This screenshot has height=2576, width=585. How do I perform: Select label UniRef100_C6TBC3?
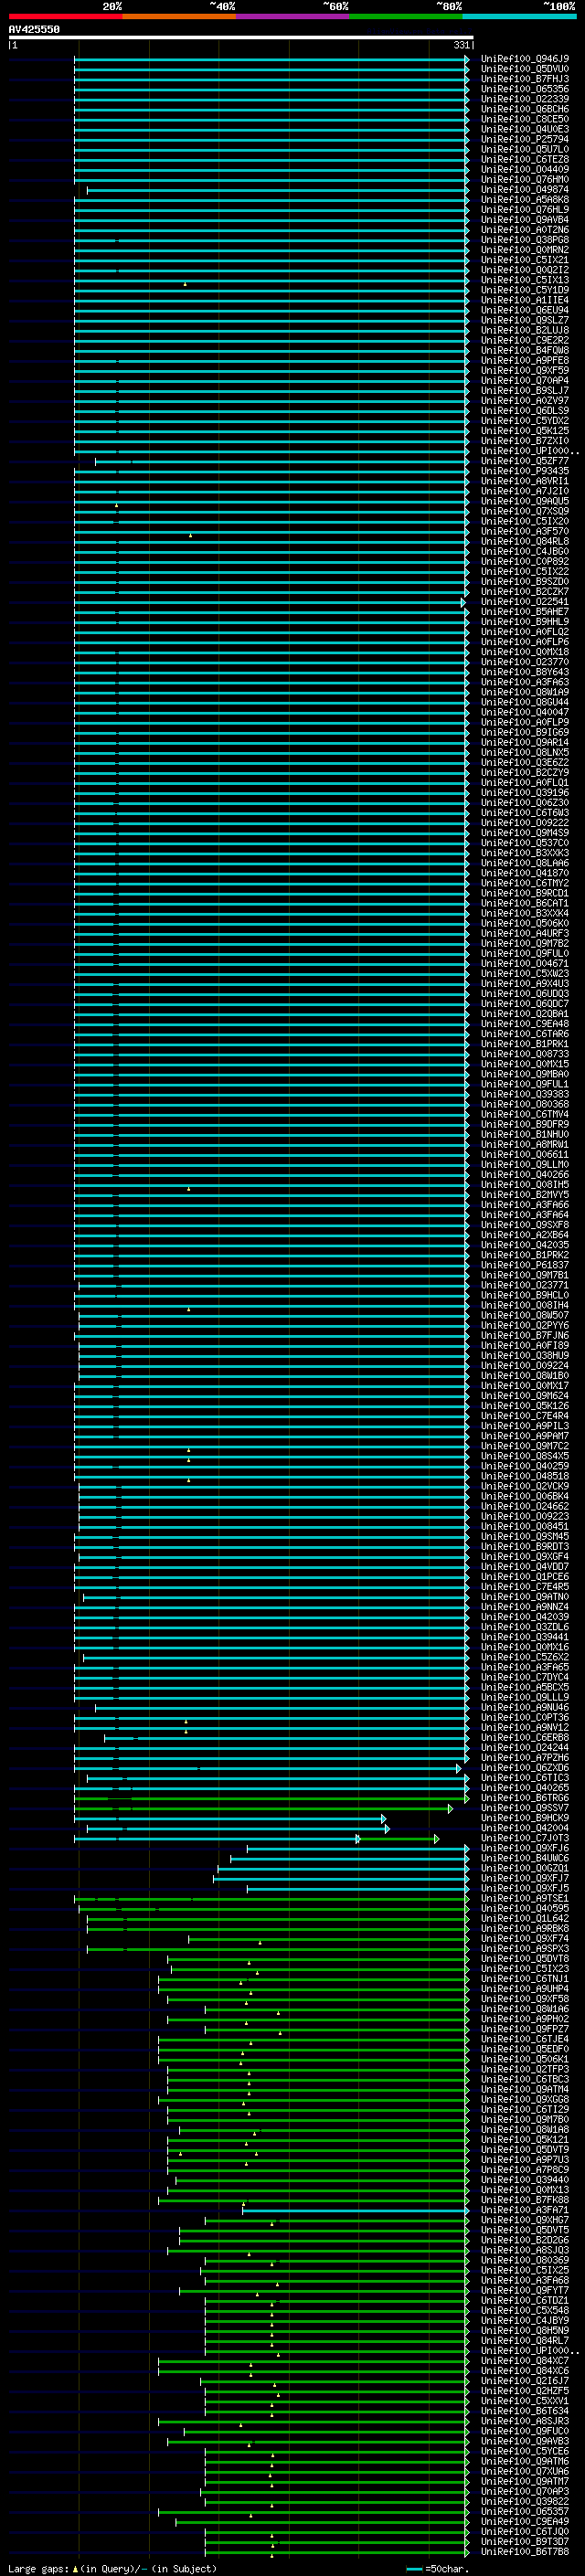[x=525, y=2079]
